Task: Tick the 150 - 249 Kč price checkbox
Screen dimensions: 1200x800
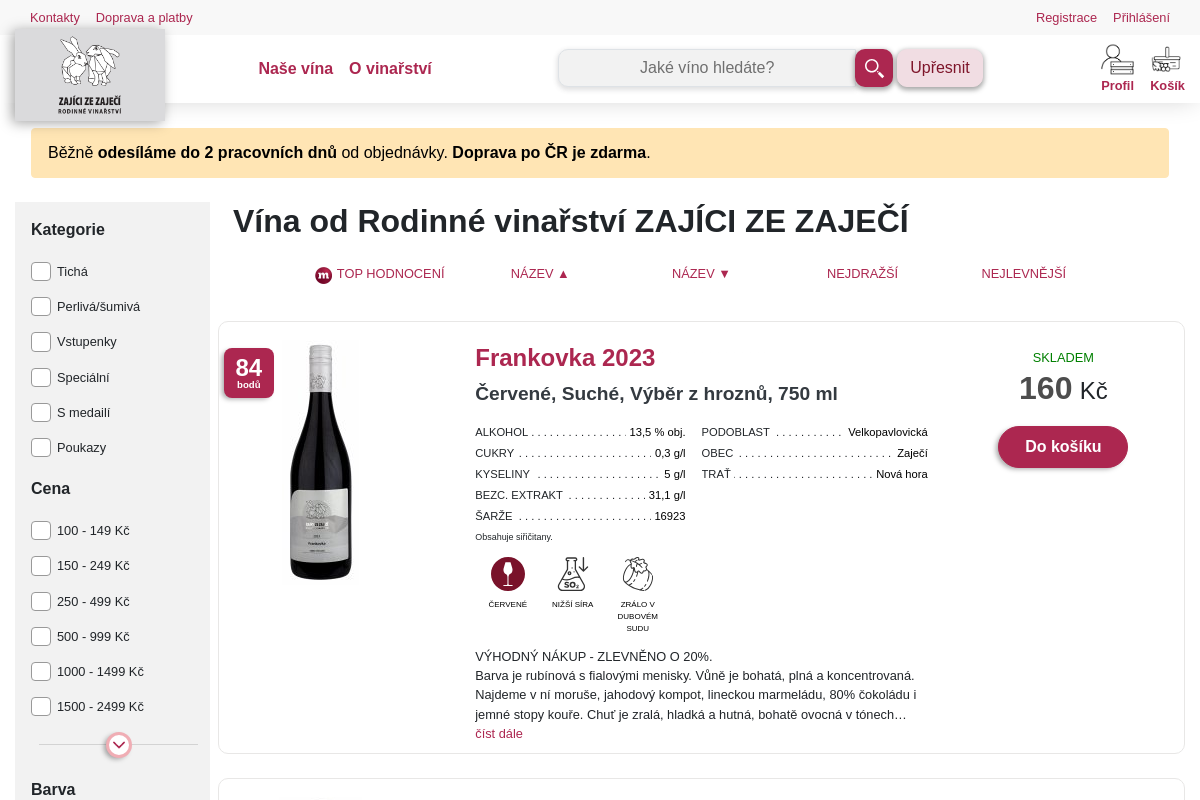Action: pyautogui.click(x=41, y=566)
